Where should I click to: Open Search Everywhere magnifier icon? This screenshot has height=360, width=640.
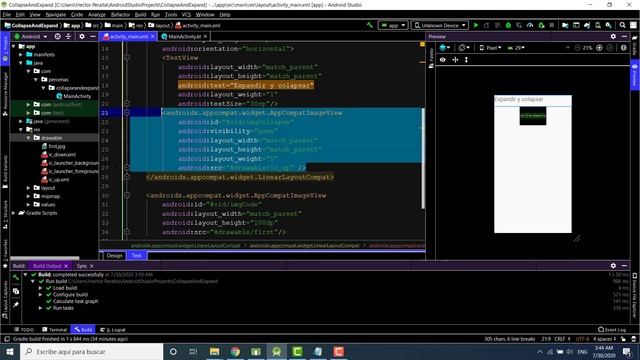click(622, 25)
